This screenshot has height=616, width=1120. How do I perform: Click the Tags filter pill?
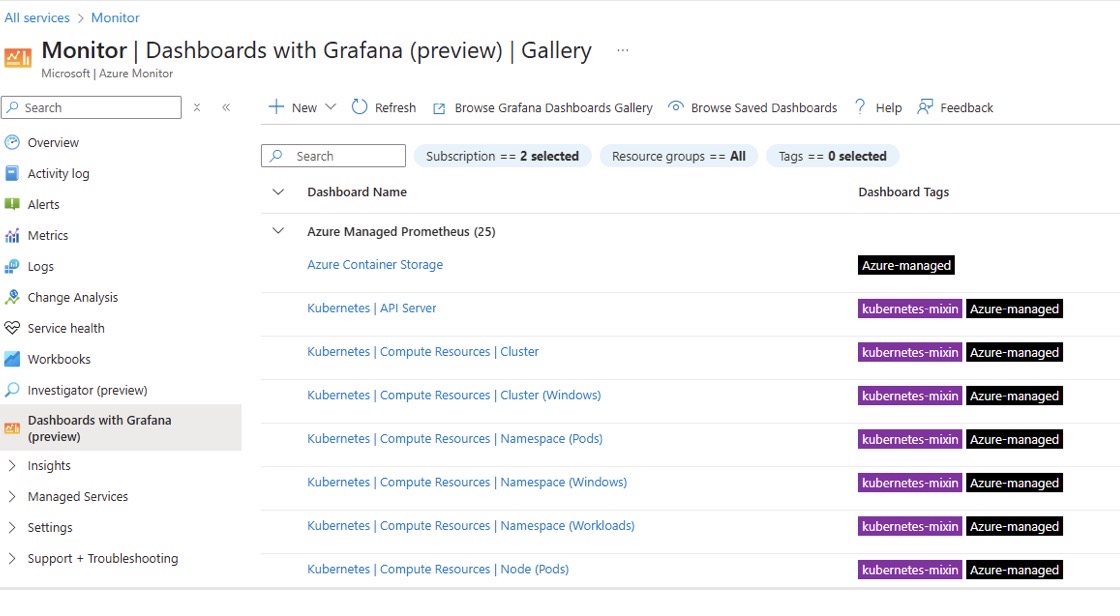point(832,156)
